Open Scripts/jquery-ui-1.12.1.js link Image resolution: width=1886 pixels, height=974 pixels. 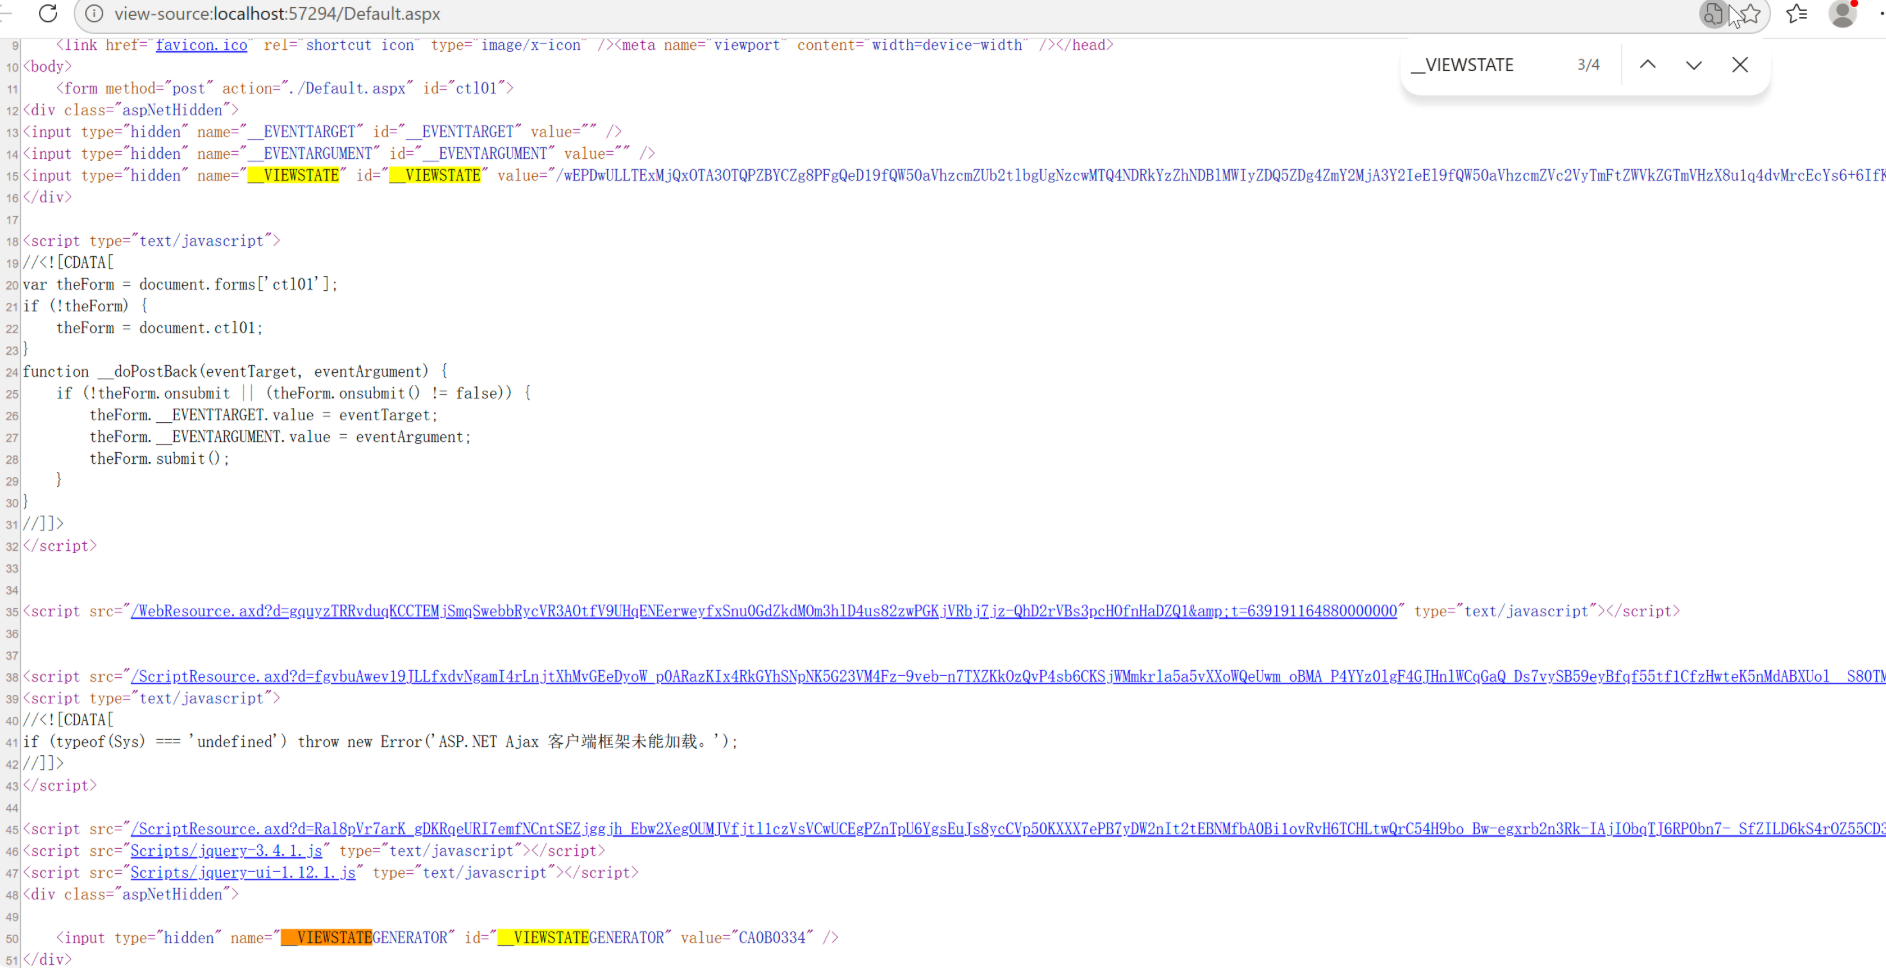[x=243, y=873]
